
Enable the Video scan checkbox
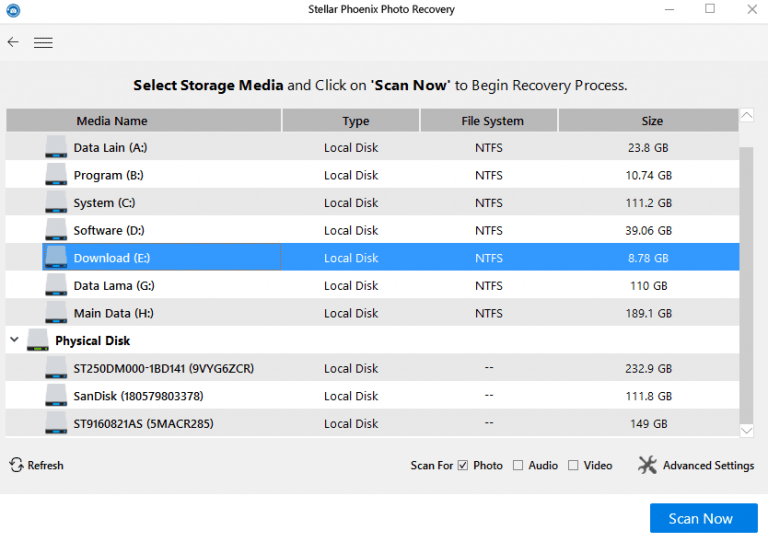(x=573, y=465)
